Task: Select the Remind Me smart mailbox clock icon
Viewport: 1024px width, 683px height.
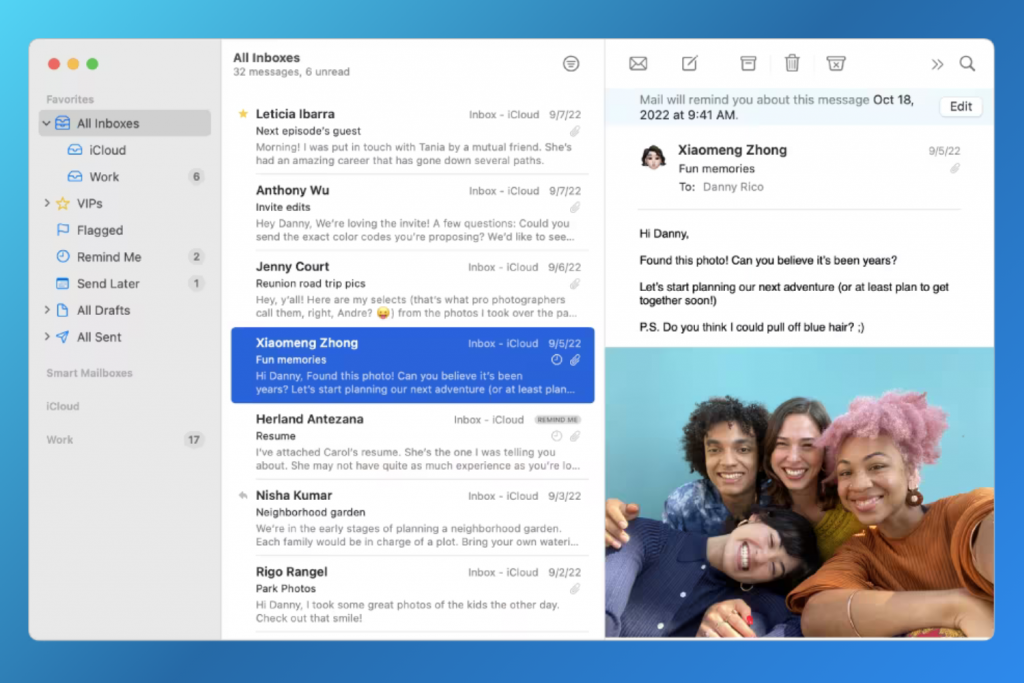Action: coord(61,257)
